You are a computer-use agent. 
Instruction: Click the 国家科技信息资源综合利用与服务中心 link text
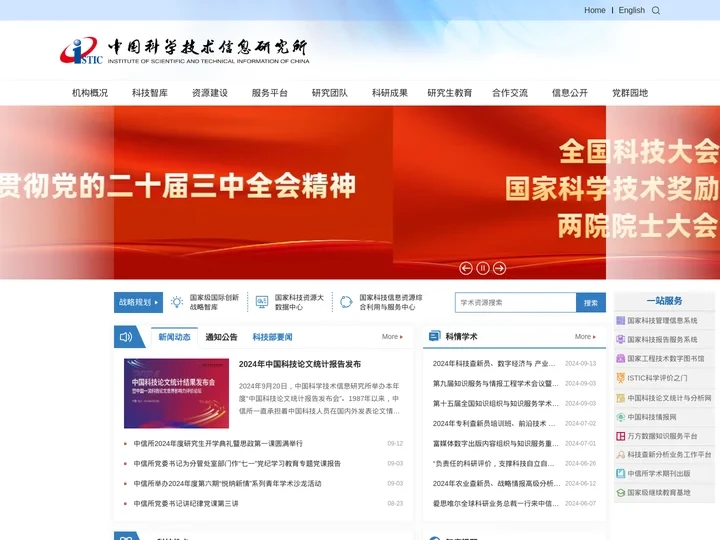coord(391,302)
